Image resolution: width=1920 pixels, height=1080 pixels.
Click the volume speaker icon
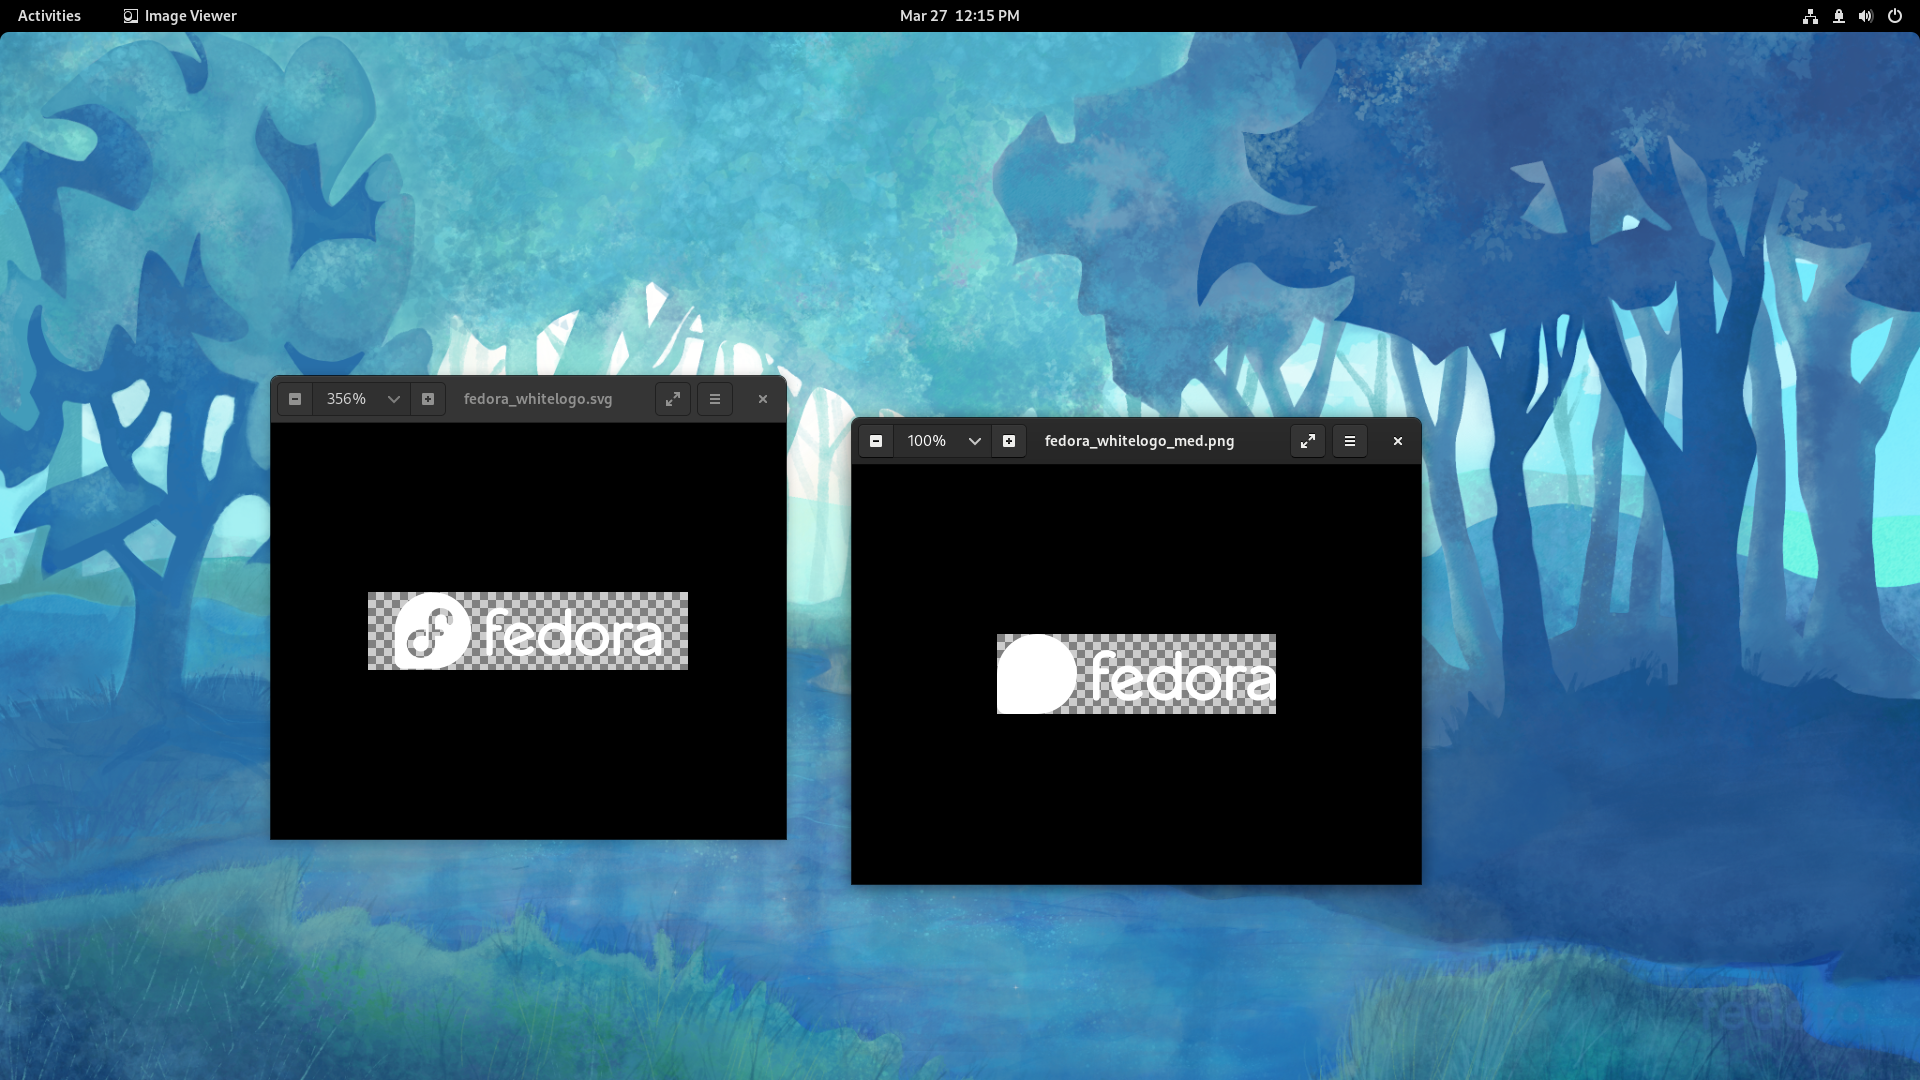[x=1866, y=16]
